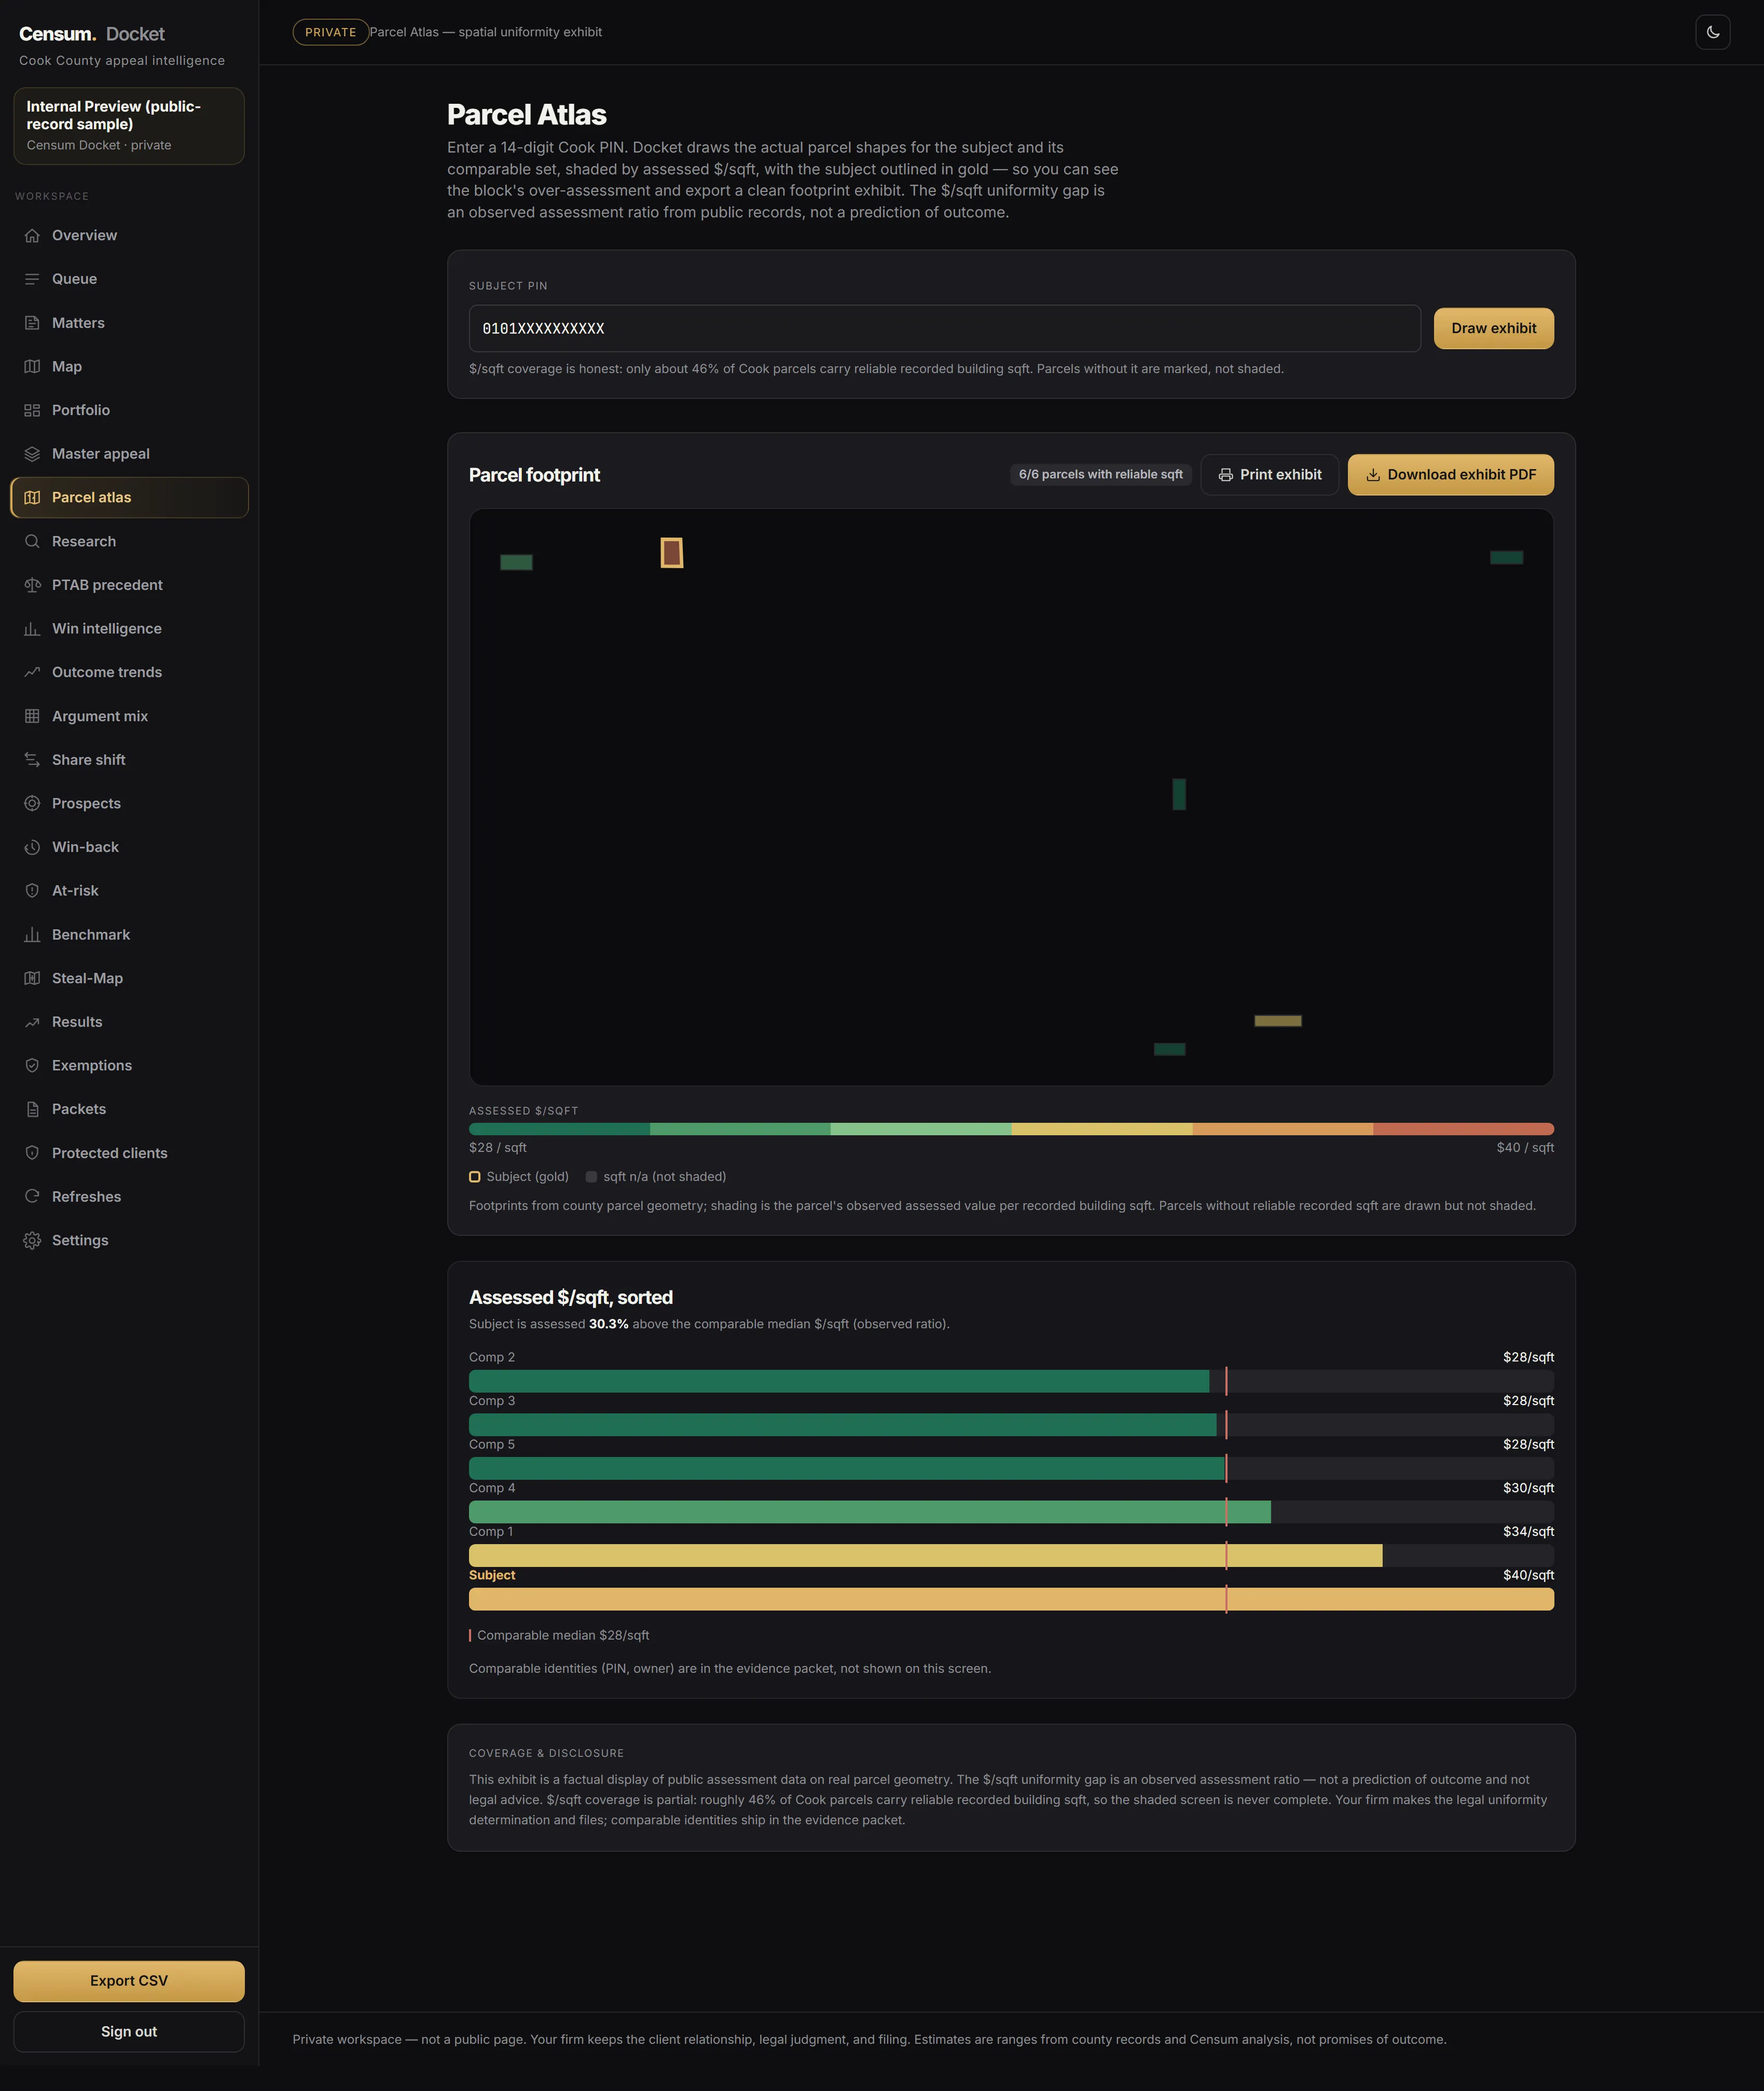Sign out of the workspace
The width and height of the screenshot is (1764, 2091).
(129, 2031)
